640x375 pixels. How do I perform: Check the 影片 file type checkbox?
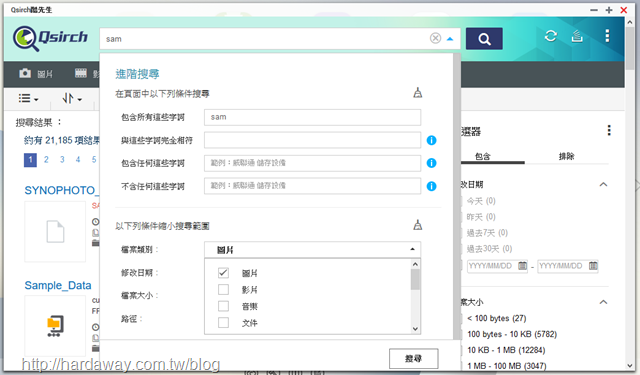[x=223, y=289]
